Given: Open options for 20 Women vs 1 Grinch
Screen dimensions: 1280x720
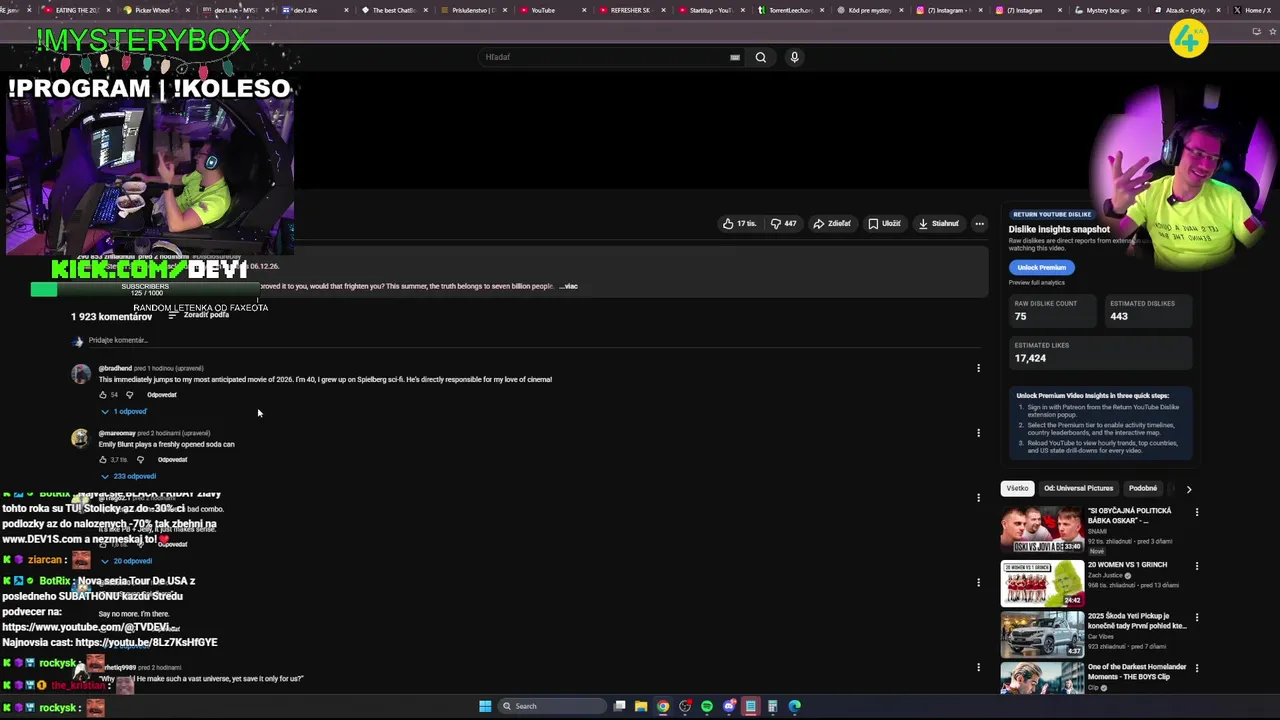Looking at the screenshot, I should tap(1196, 566).
